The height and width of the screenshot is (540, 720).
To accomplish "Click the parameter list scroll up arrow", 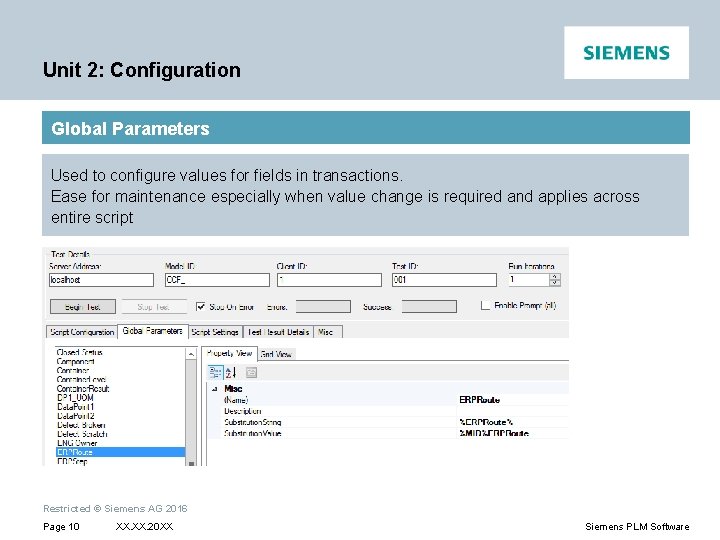I will coord(191,354).
